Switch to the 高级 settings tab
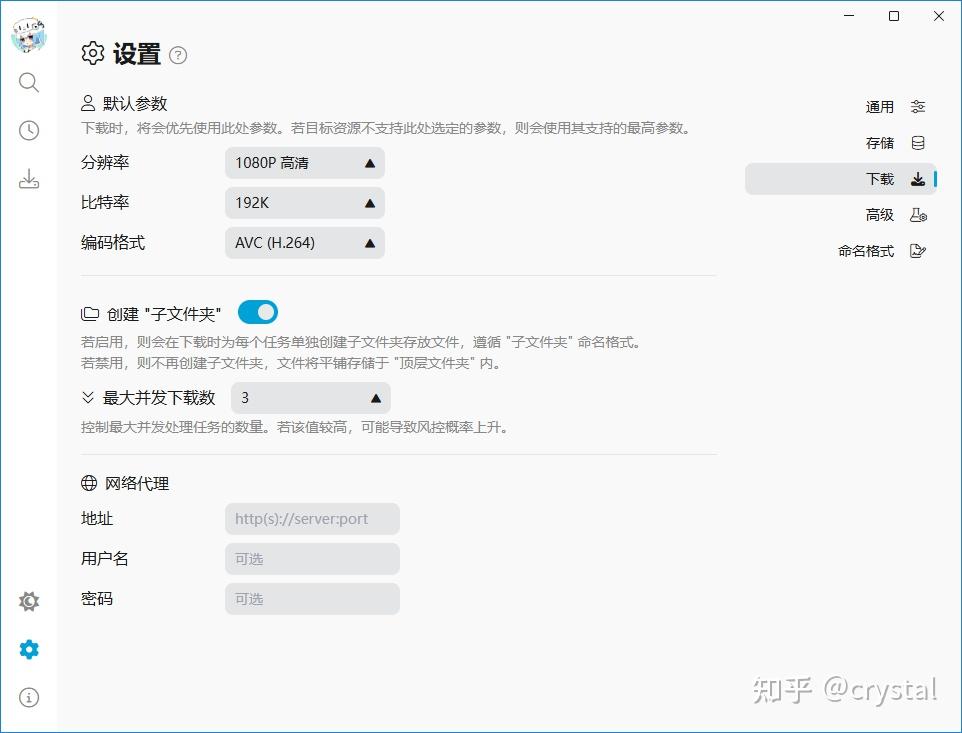Image resolution: width=962 pixels, height=733 pixels. (x=880, y=215)
